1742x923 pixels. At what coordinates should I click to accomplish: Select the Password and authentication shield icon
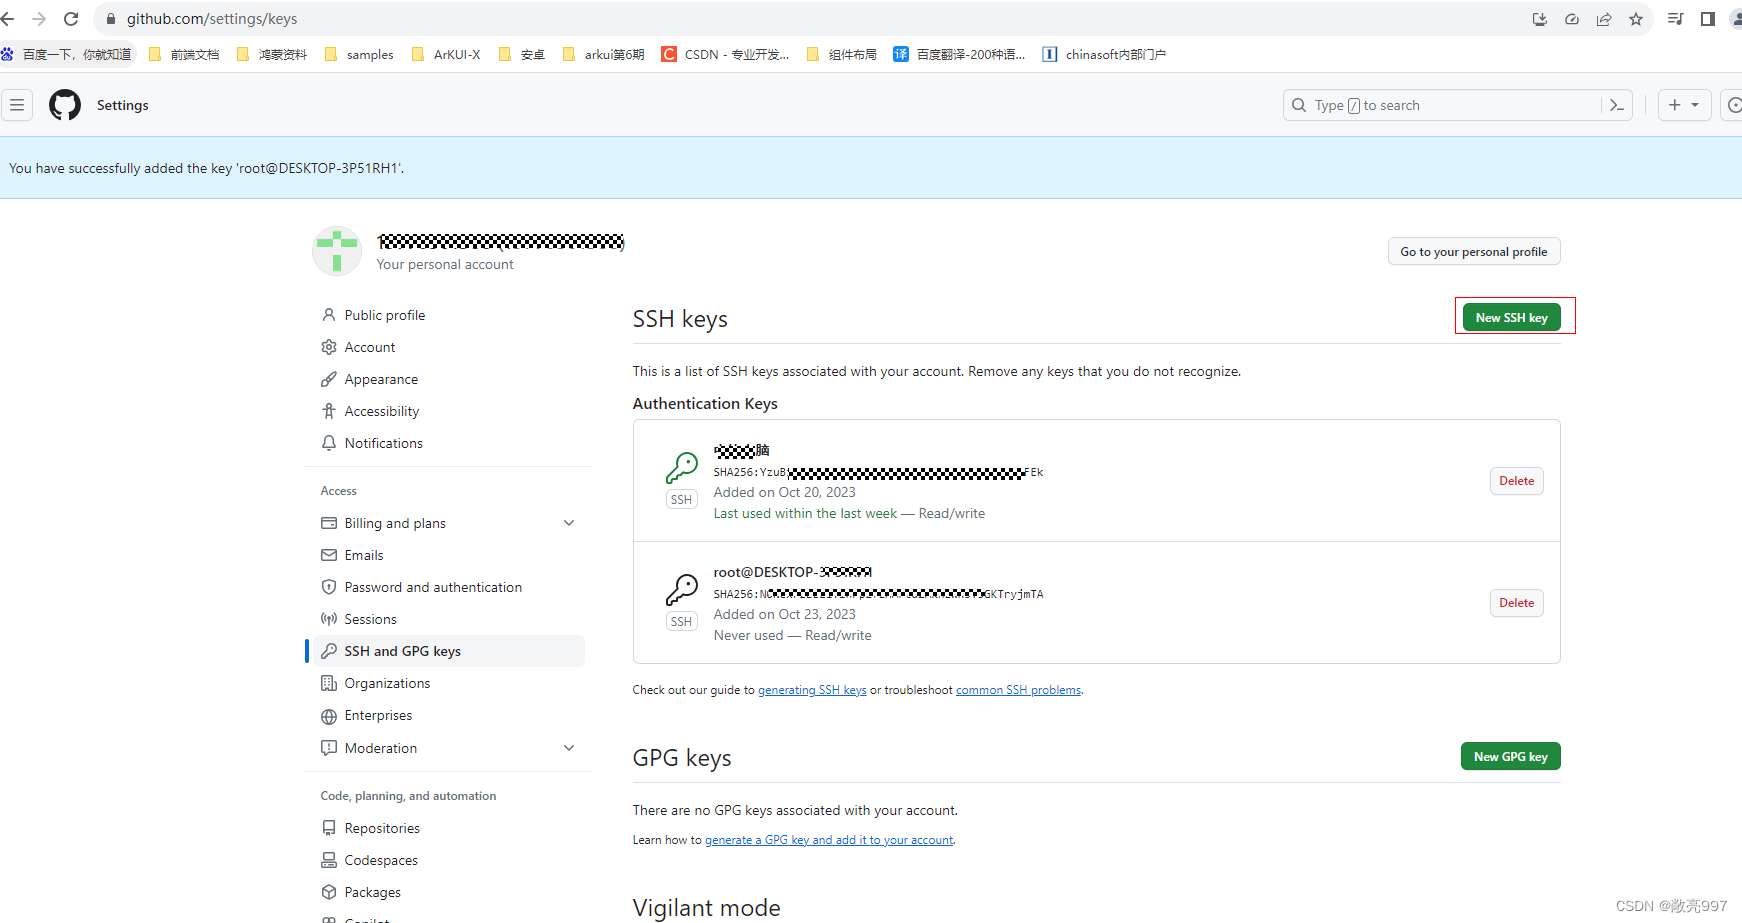329,586
